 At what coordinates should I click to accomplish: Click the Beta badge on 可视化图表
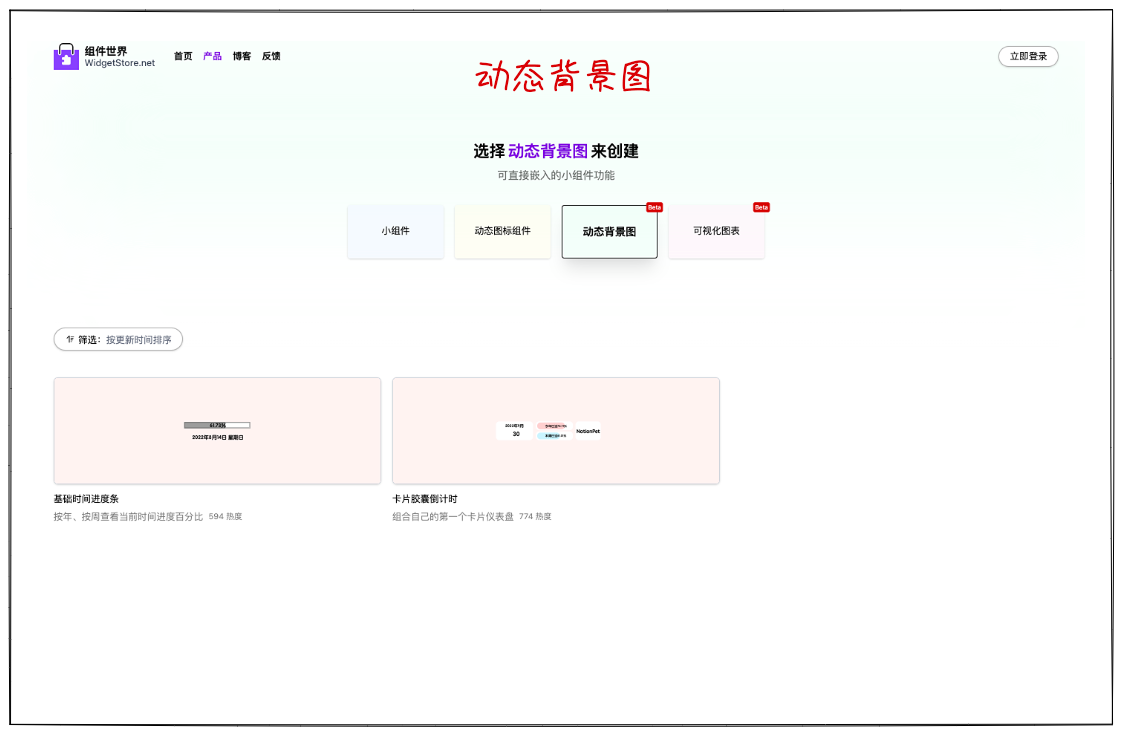click(x=761, y=207)
